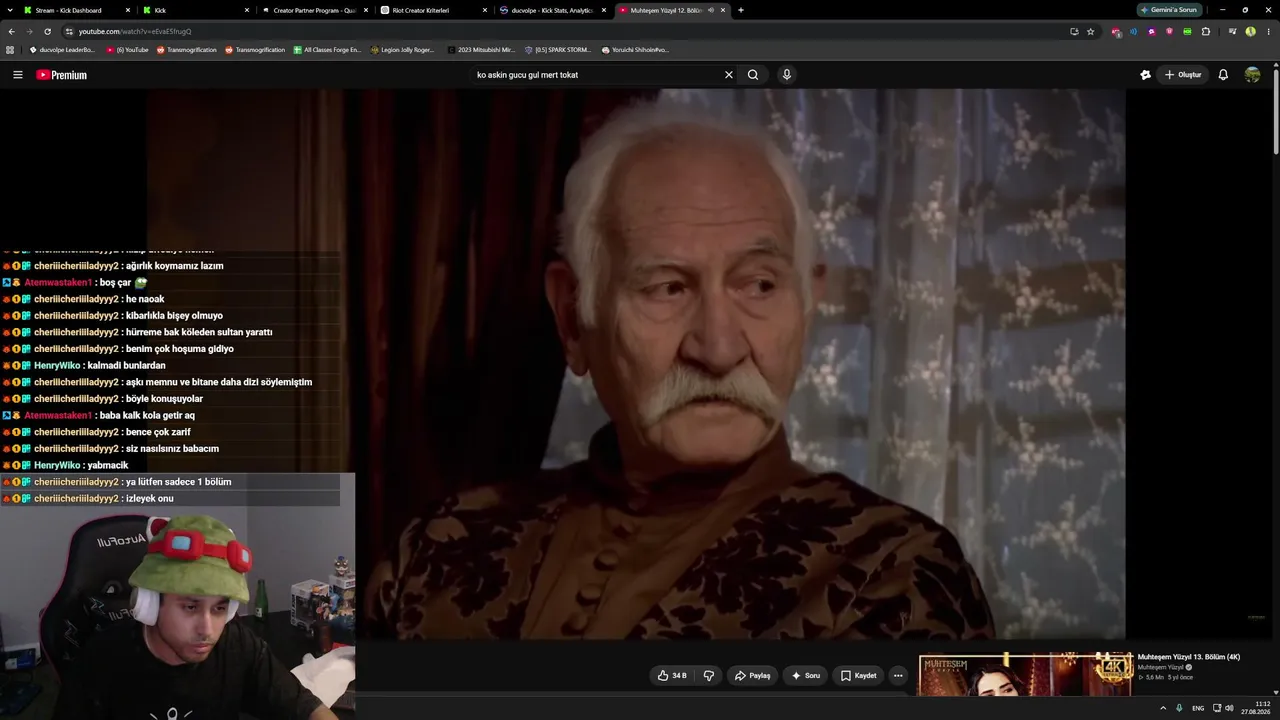Expand hidden system tray icons
The image size is (1280, 720).
click(x=1163, y=708)
